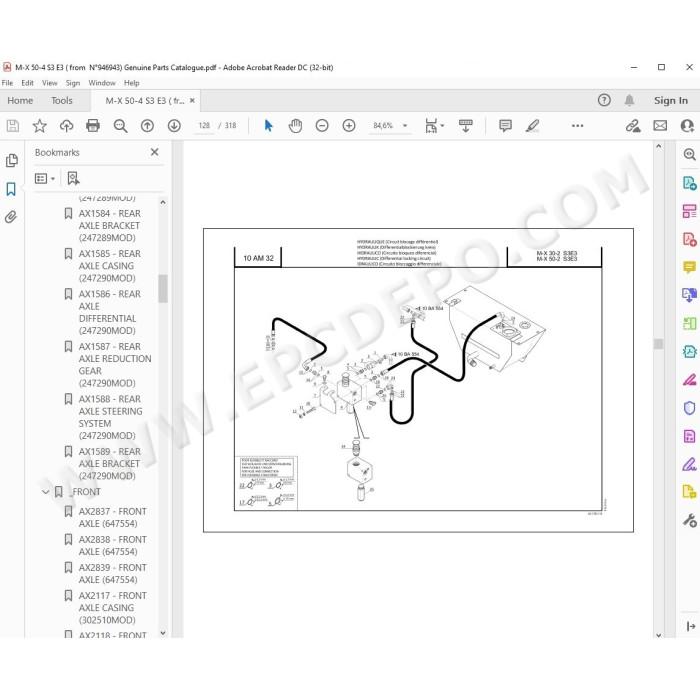Image resolution: width=700 pixels, height=700 pixels.
Task: Click the star bookmark icon
Action: click(x=39, y=125)
